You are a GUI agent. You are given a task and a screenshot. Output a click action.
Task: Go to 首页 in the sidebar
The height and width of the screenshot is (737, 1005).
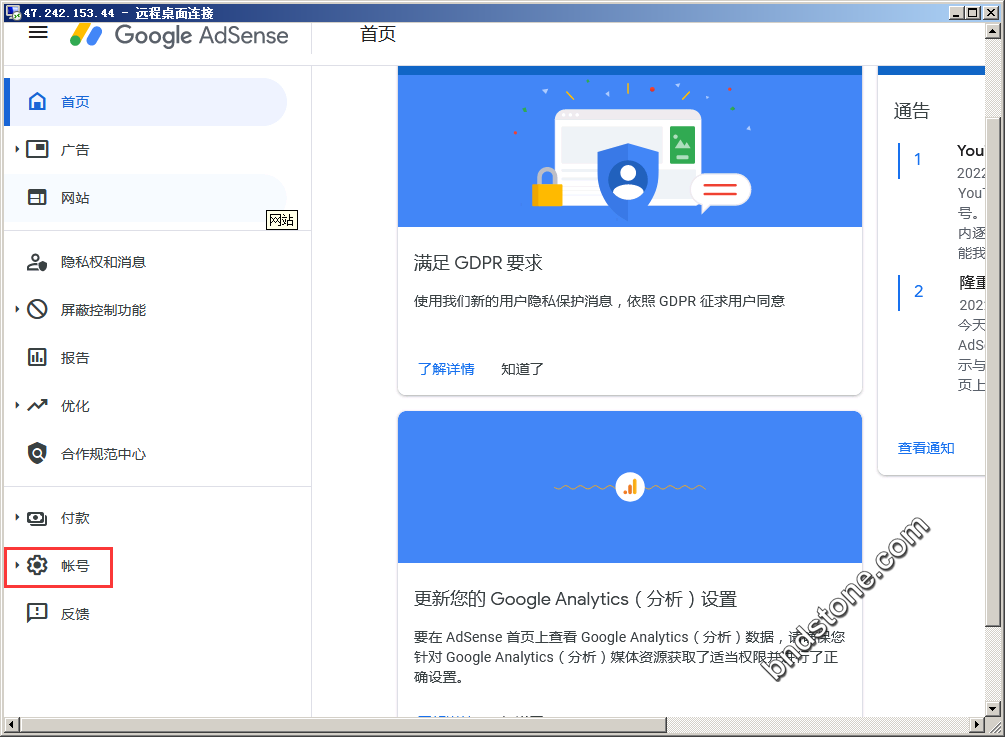pyautogui.click(x=145, y=102)
